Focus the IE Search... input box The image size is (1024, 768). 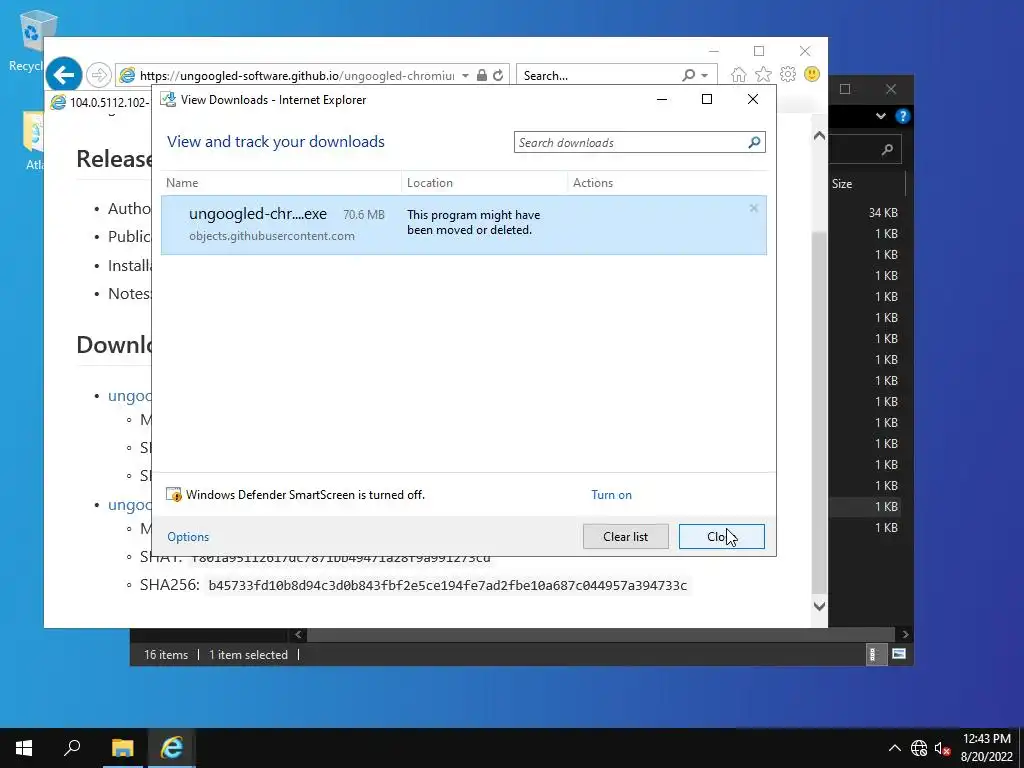pos(600,76)
